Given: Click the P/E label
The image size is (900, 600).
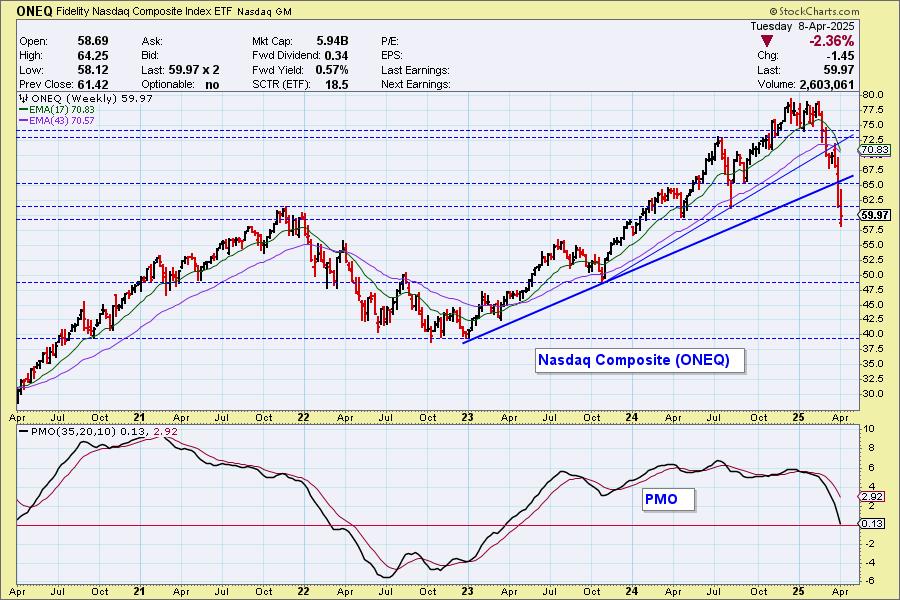Looking at the screenshot, I should click(x=390, y=41).
